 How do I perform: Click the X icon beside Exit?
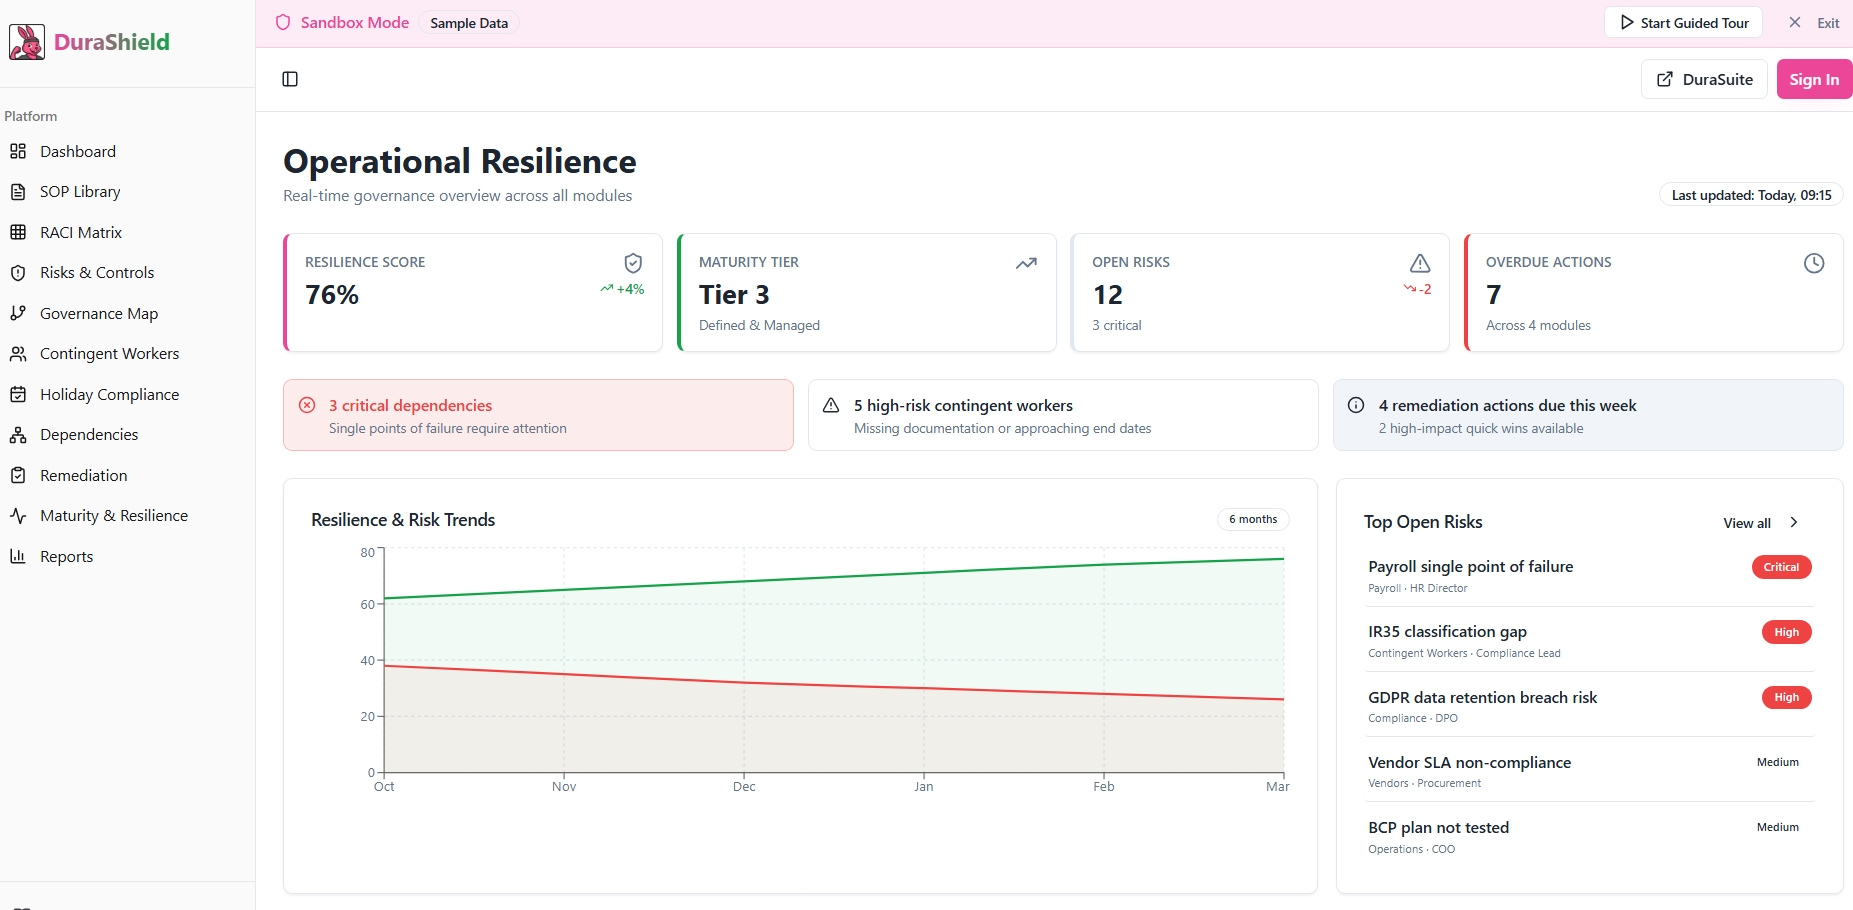[1795, 22]
